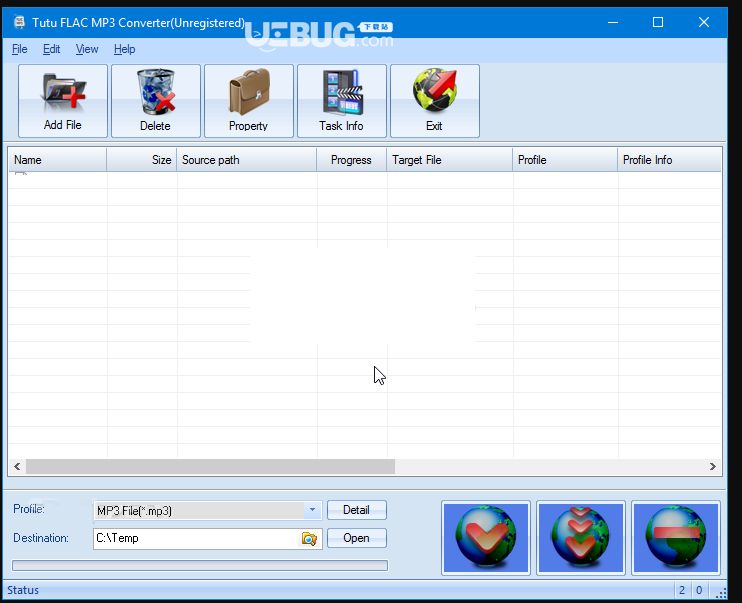Click the status bar value 2
The image size is (742, 603).
682,590
